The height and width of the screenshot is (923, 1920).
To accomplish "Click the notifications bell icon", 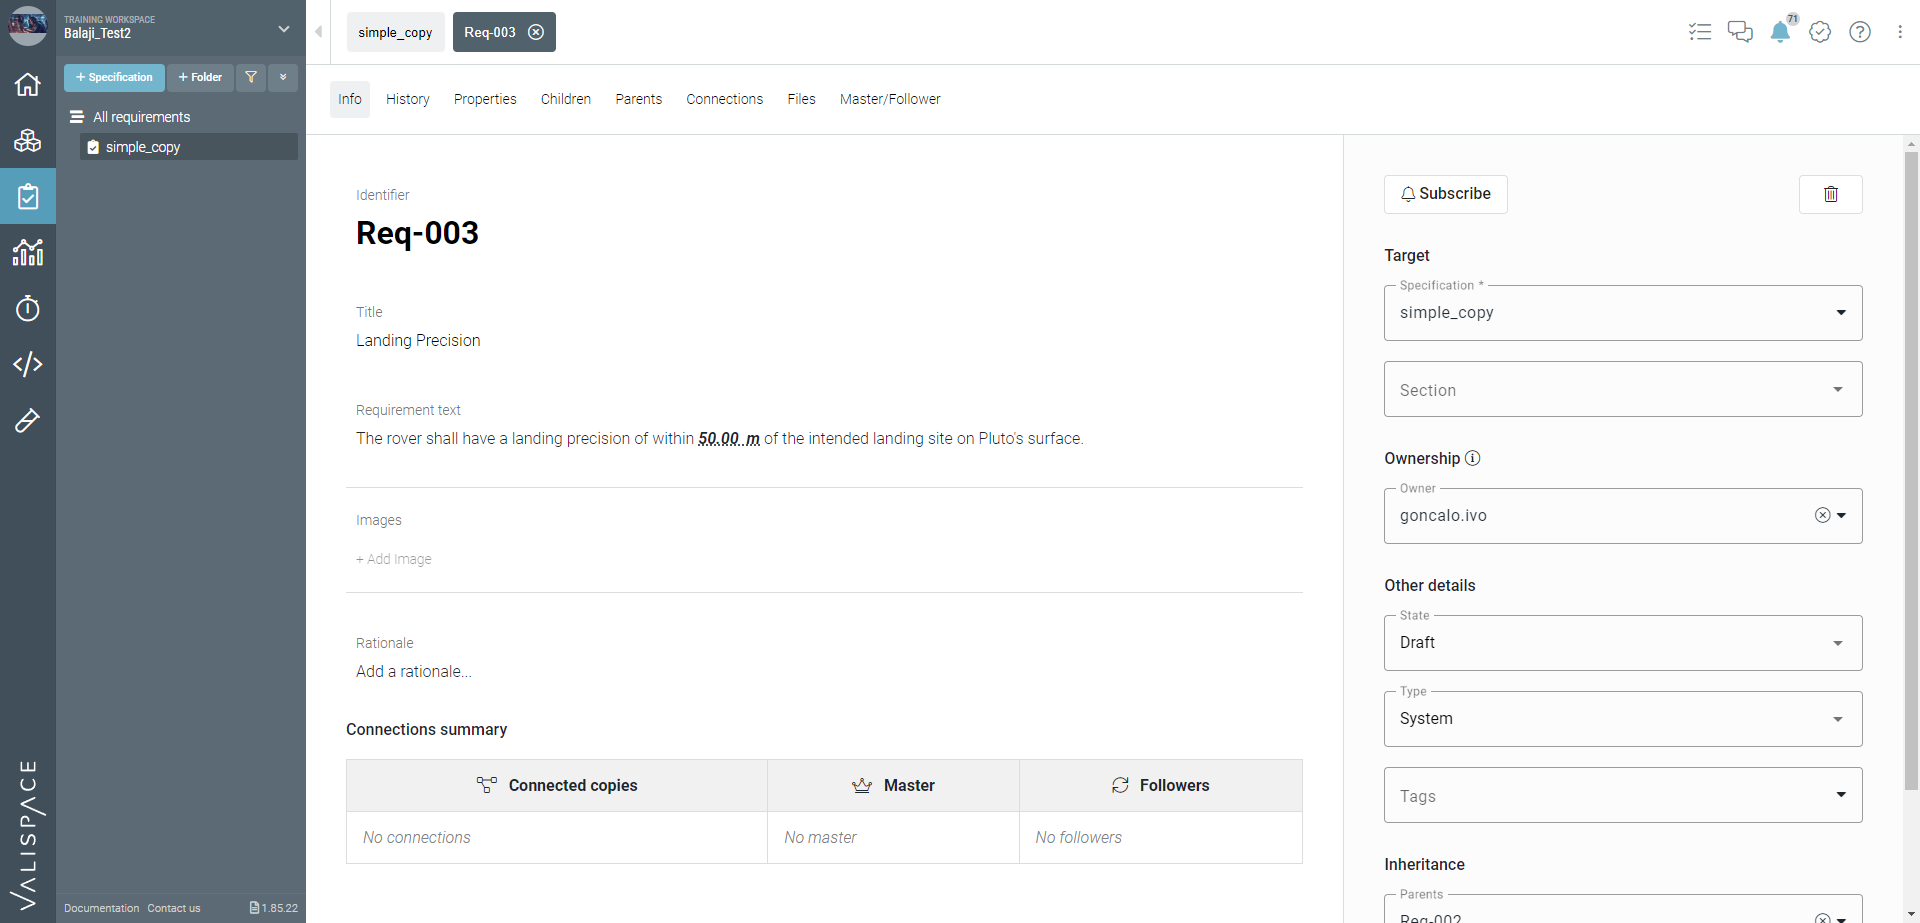I will point(1780,32).
